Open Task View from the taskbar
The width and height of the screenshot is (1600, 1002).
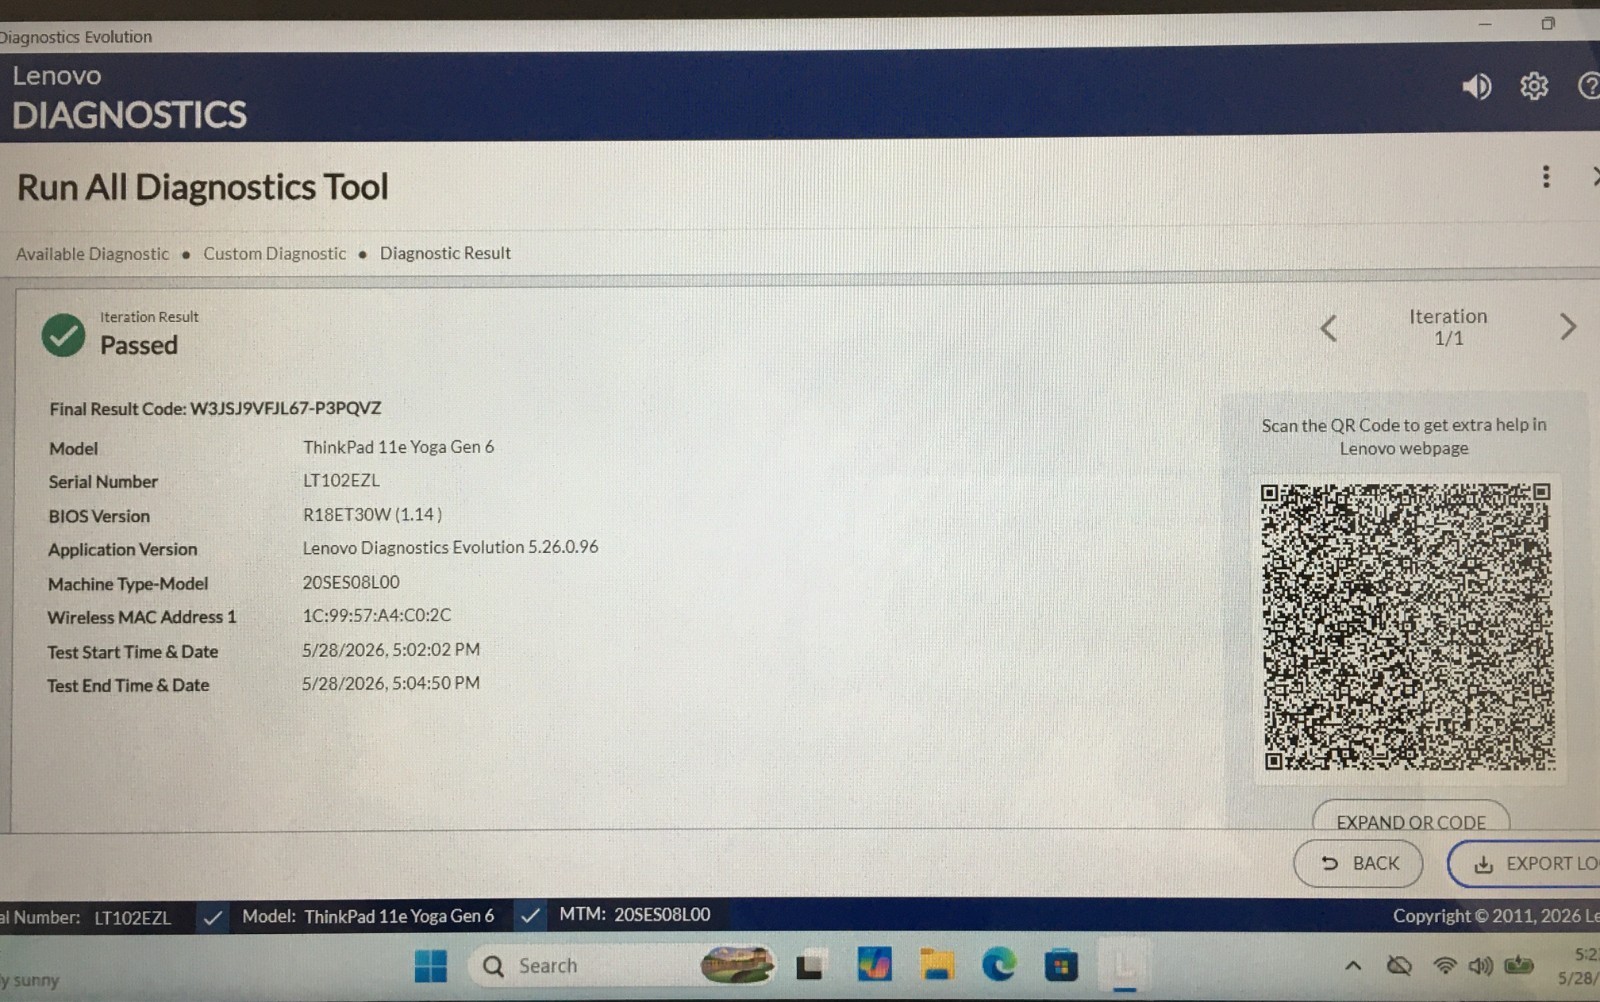pyautogui.click(x=809, y=966)
